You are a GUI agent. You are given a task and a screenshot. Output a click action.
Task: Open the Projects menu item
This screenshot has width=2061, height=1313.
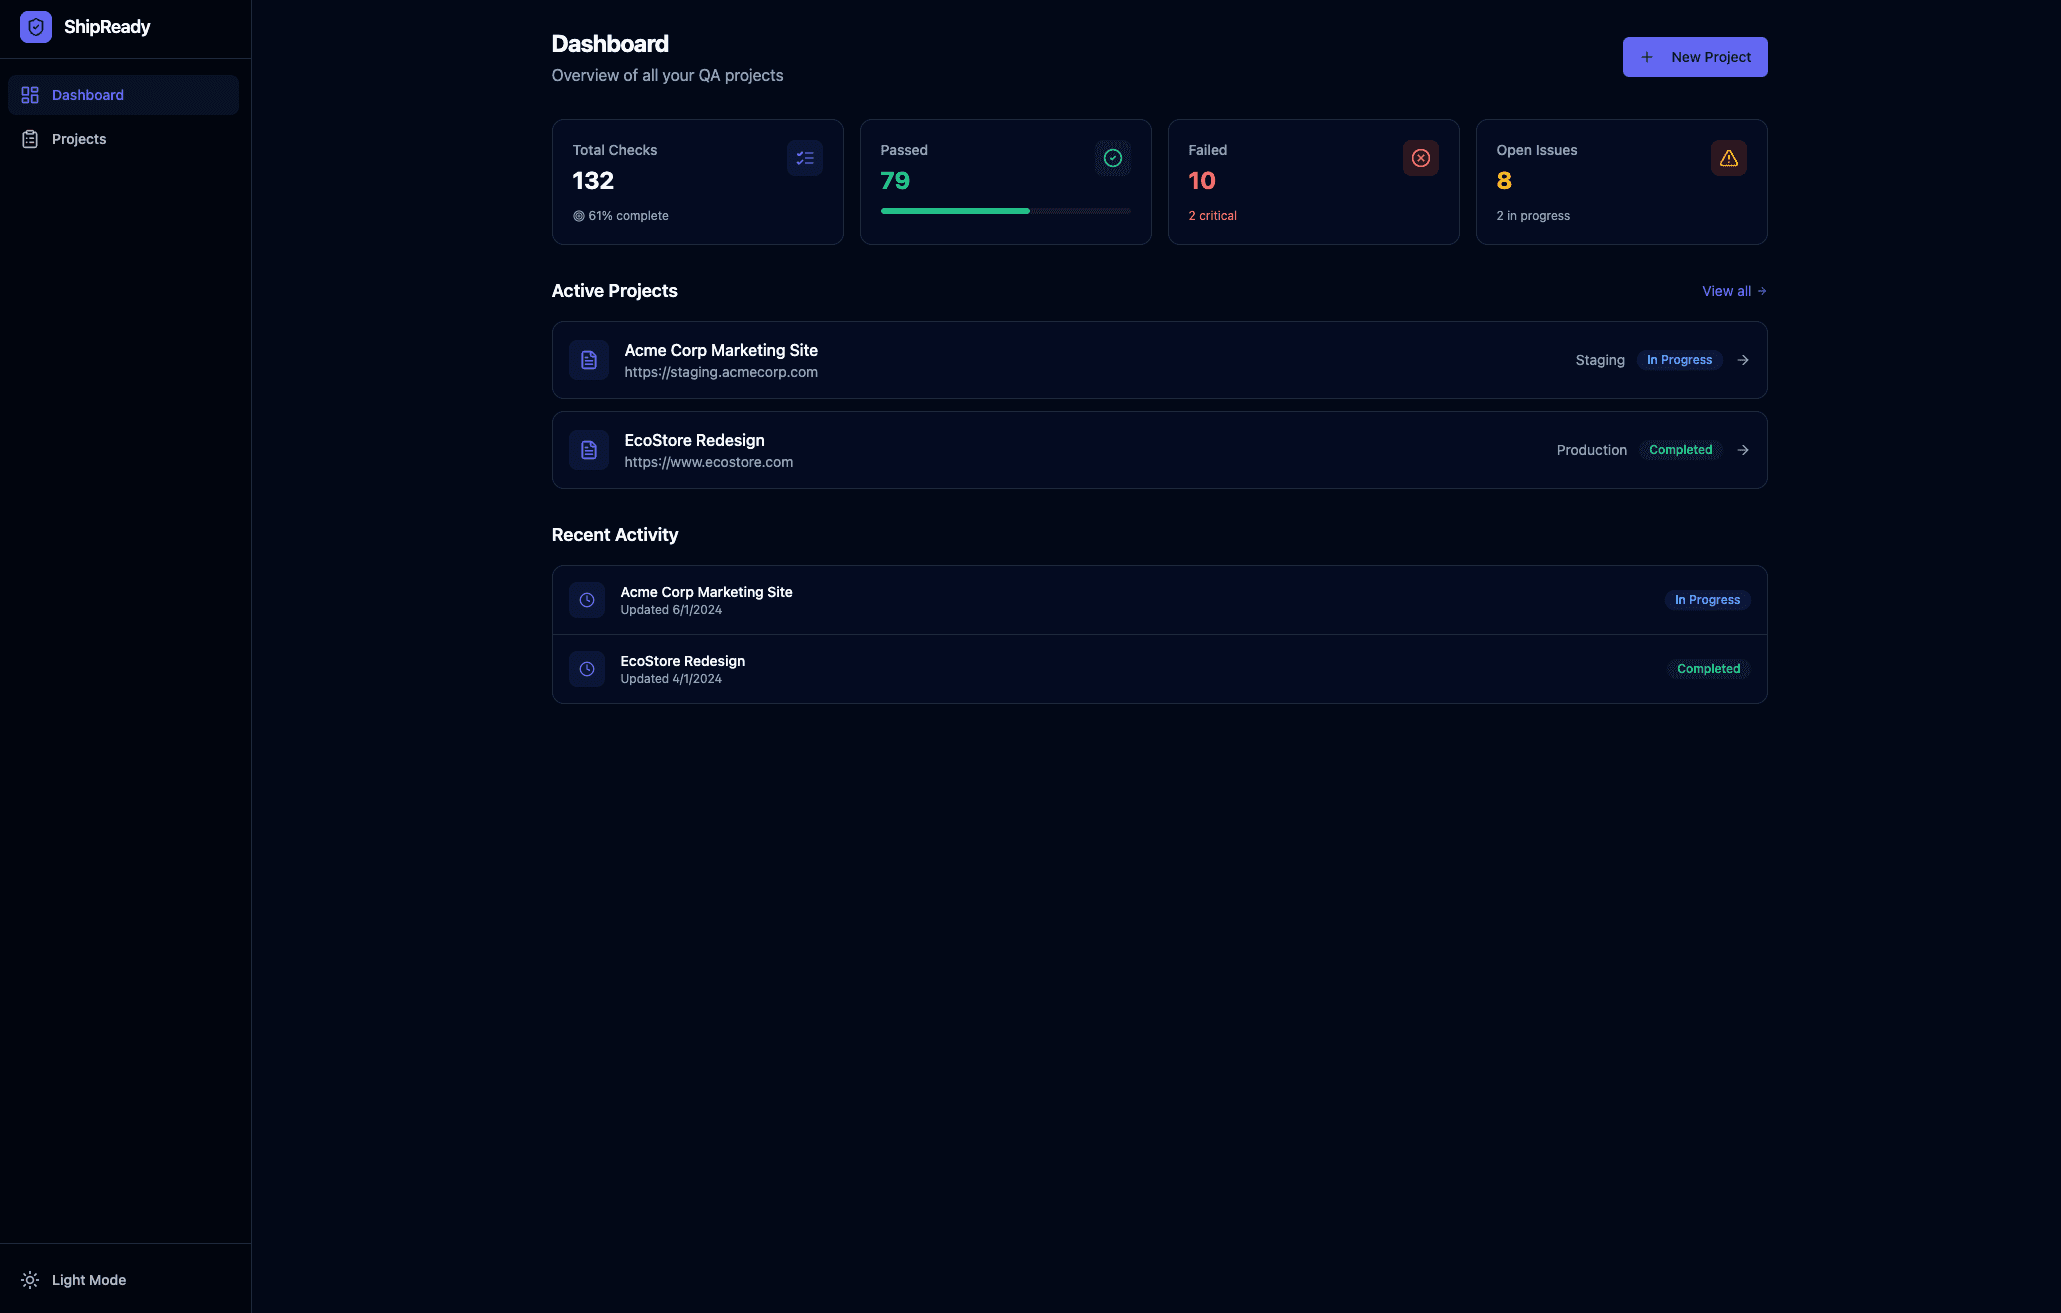[123, 139]
